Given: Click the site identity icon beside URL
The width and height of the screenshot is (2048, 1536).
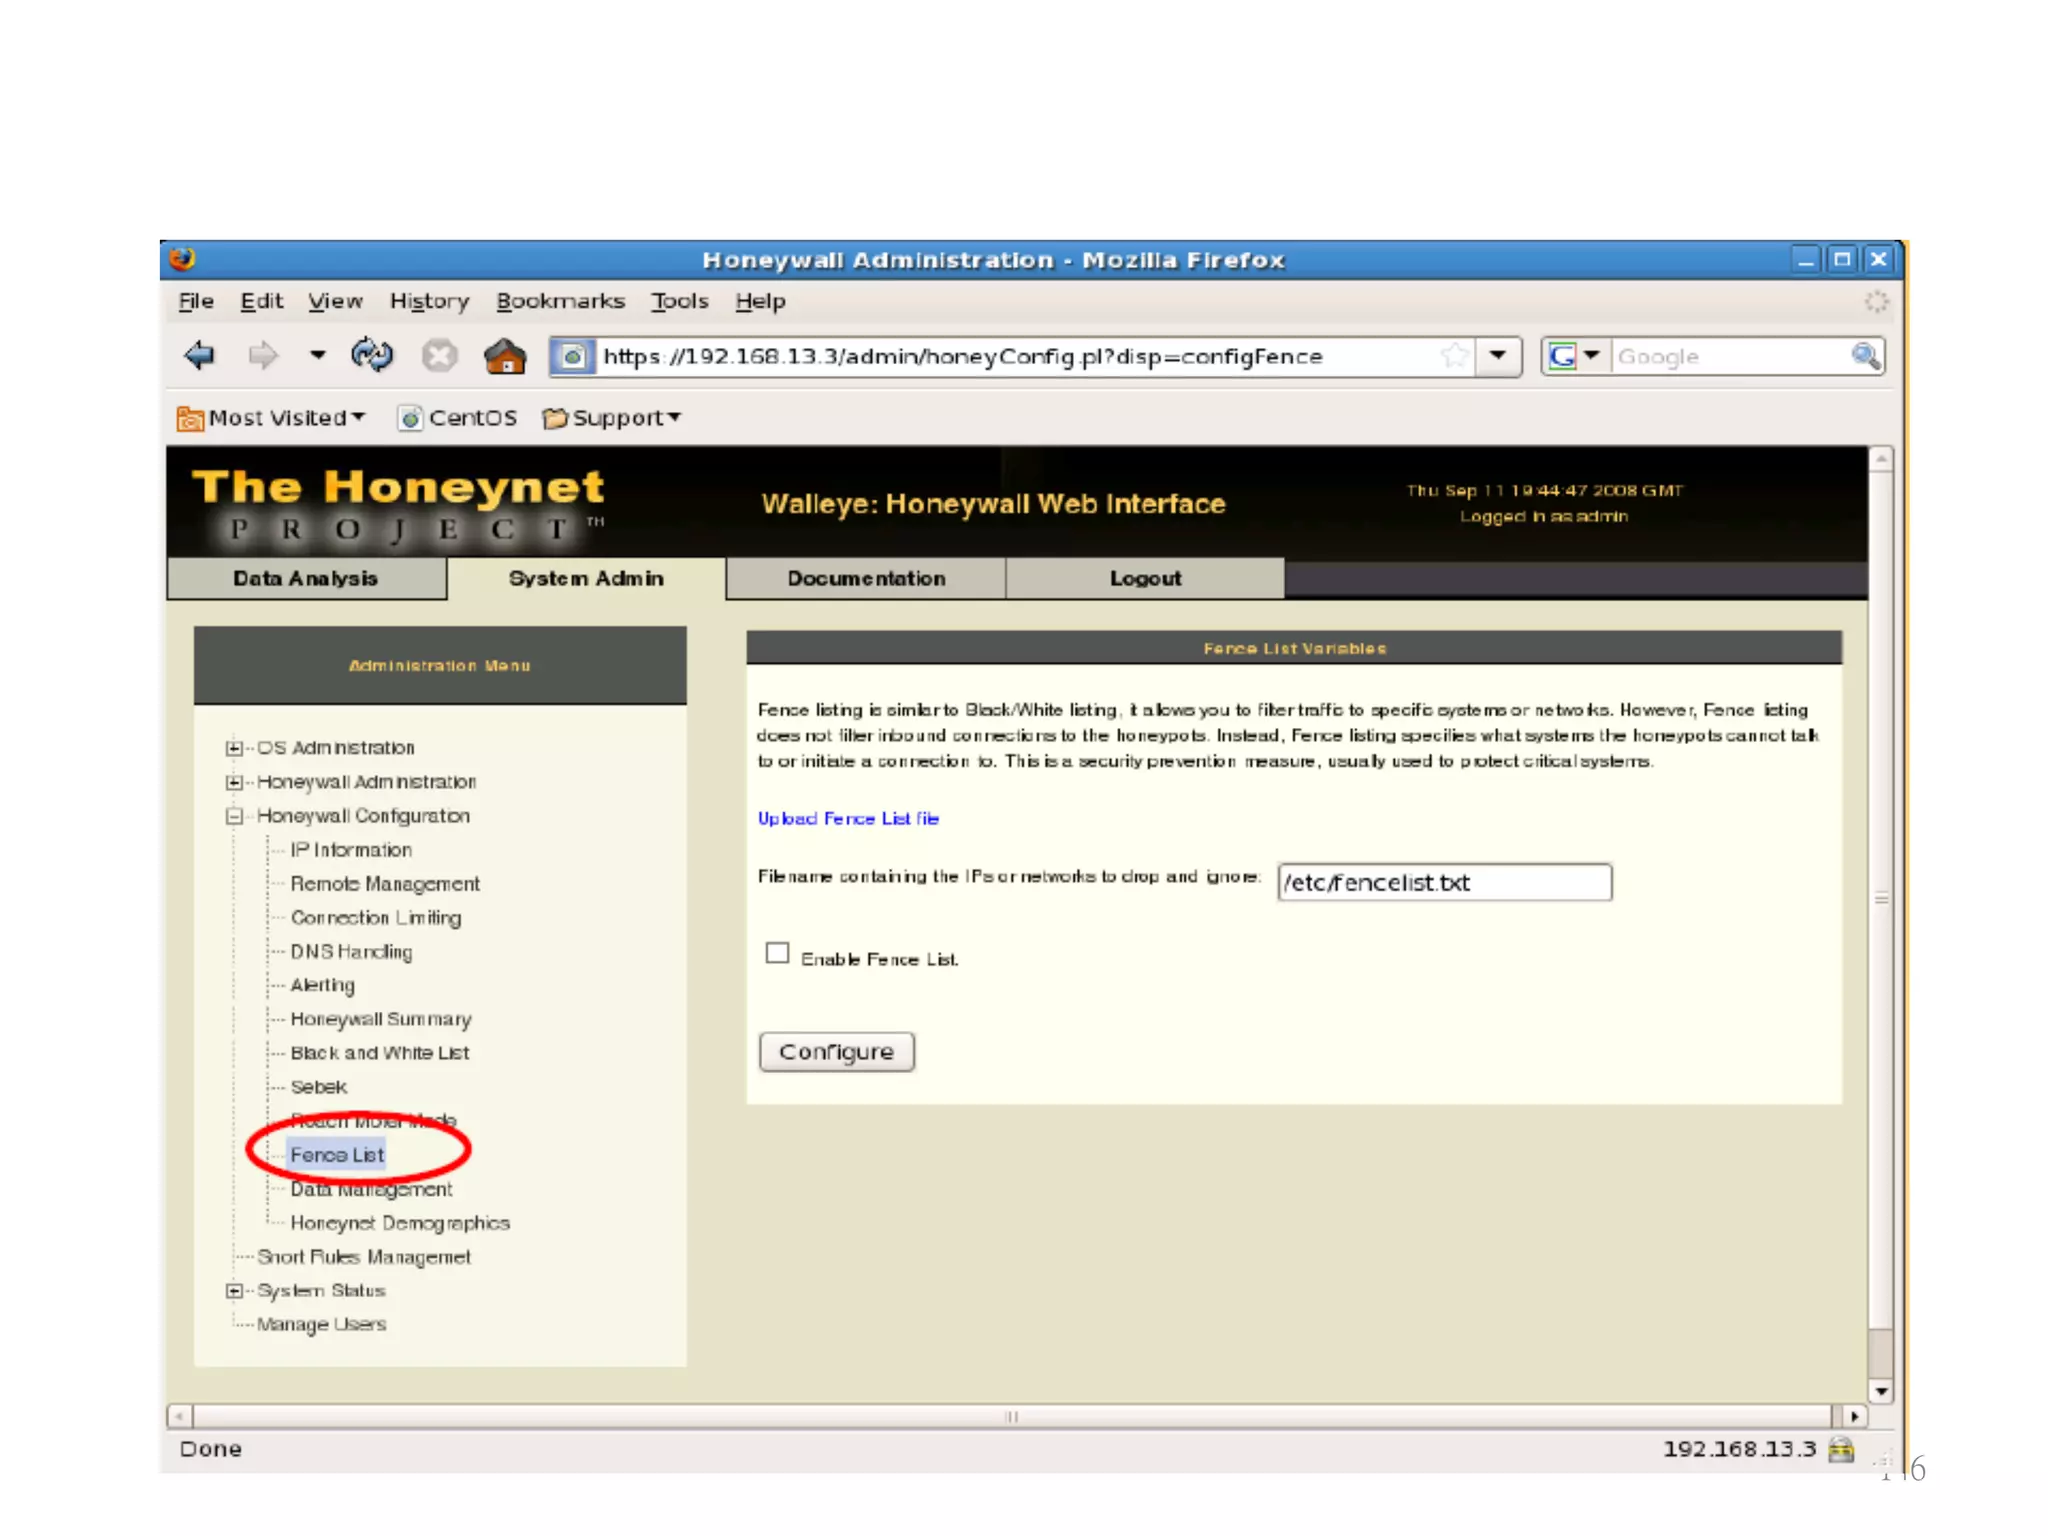Looking at the screenshot, I should (x=573, y=356).
